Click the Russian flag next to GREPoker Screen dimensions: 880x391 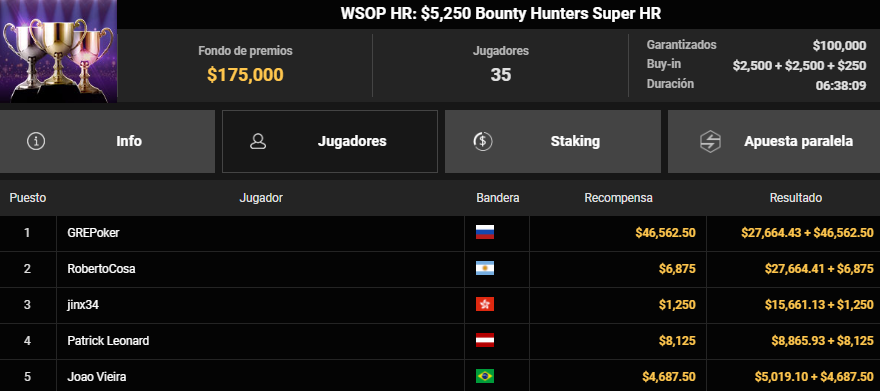[x=485, y=232]
